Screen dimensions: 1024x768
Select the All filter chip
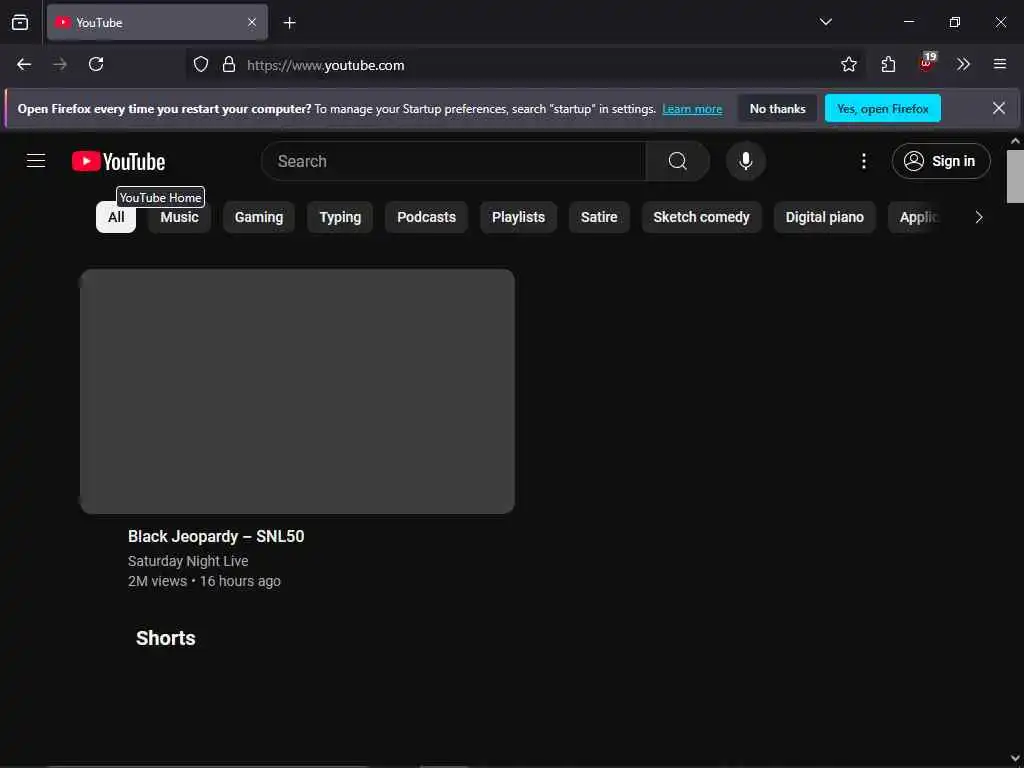[x=116, y=217]
